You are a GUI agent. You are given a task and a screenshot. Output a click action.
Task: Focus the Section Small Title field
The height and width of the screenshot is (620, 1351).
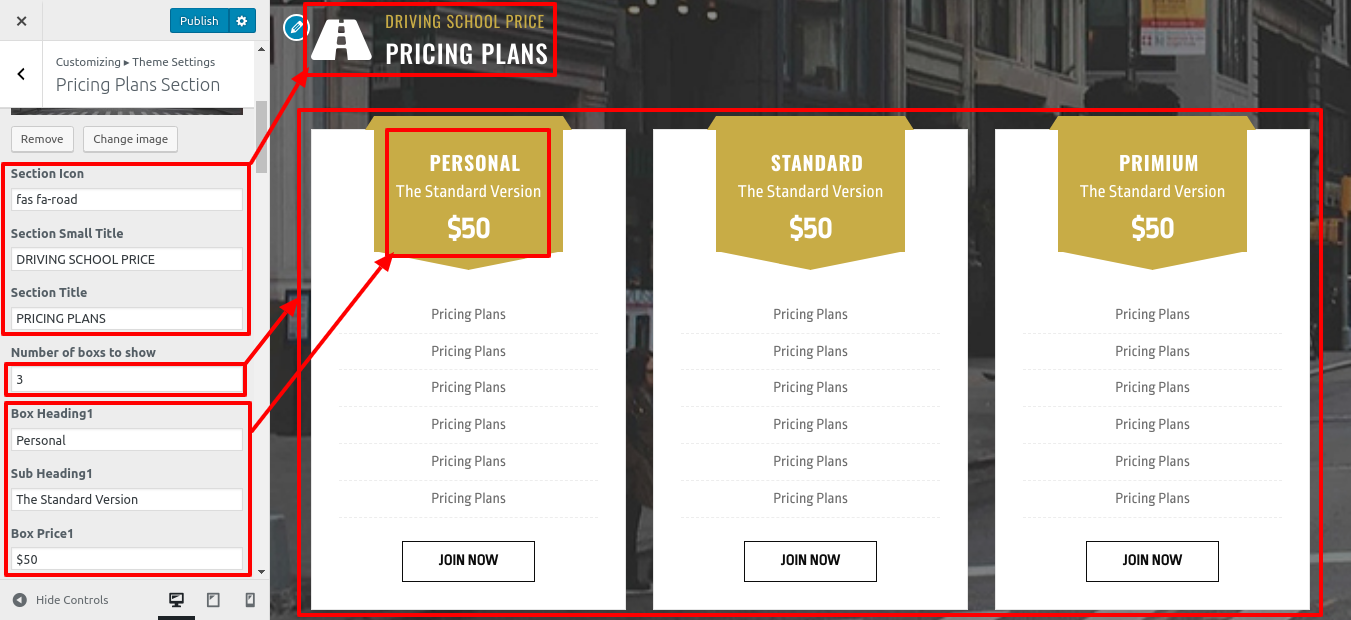127,259
